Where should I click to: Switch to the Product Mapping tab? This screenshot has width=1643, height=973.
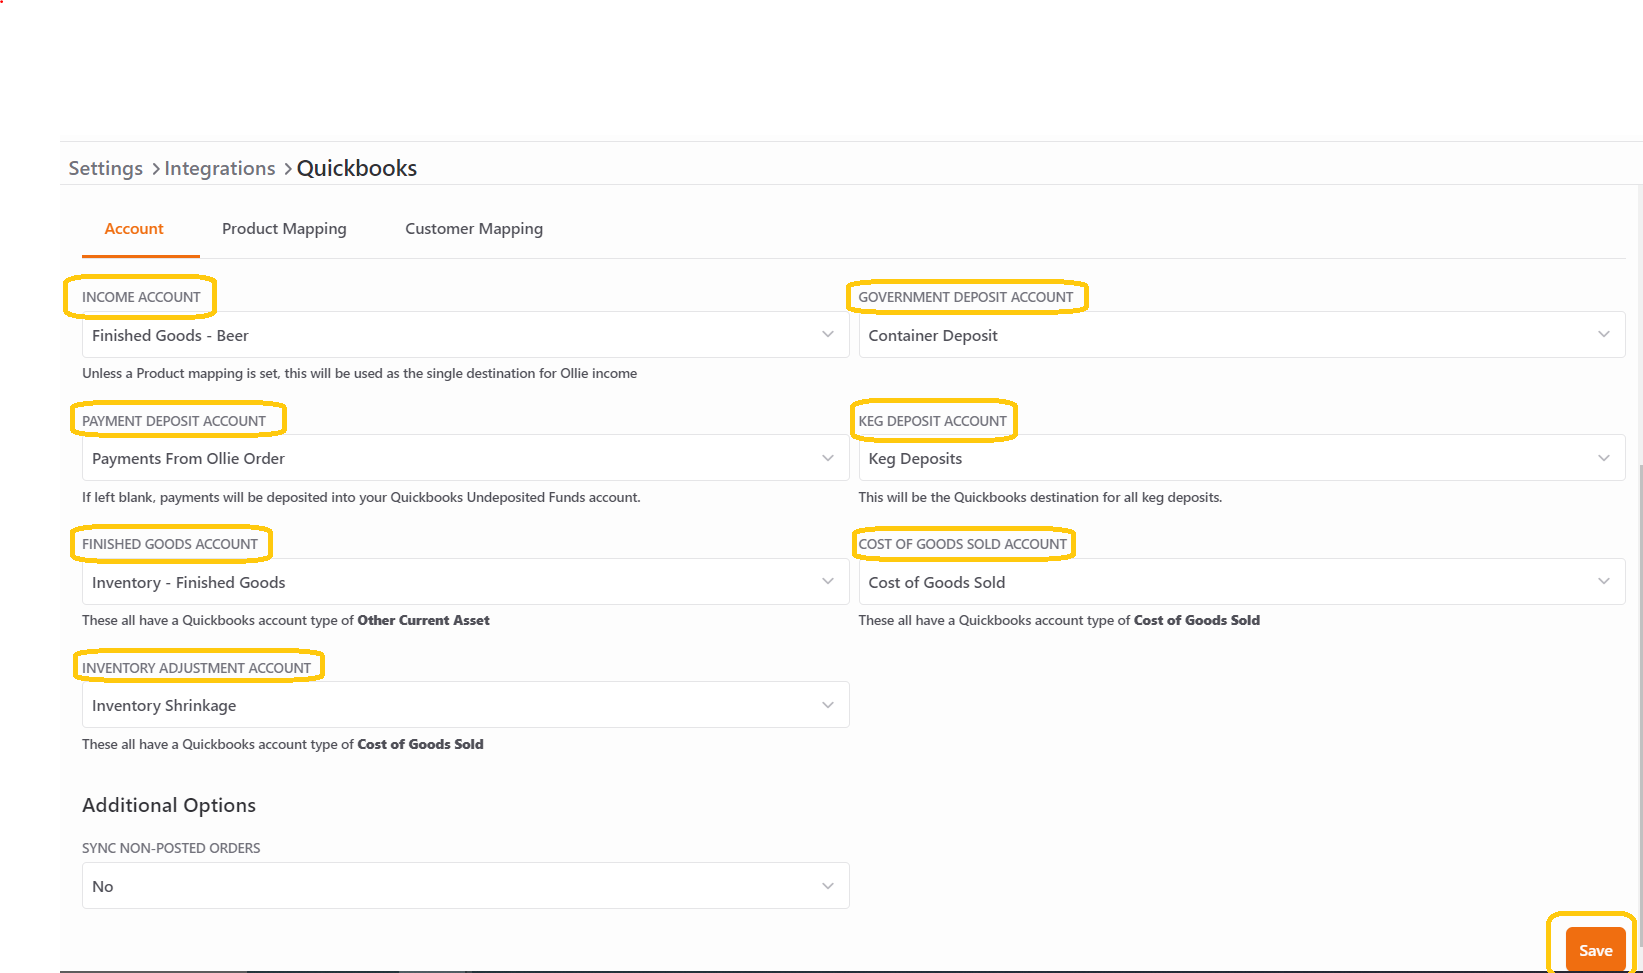click(284, 229)
